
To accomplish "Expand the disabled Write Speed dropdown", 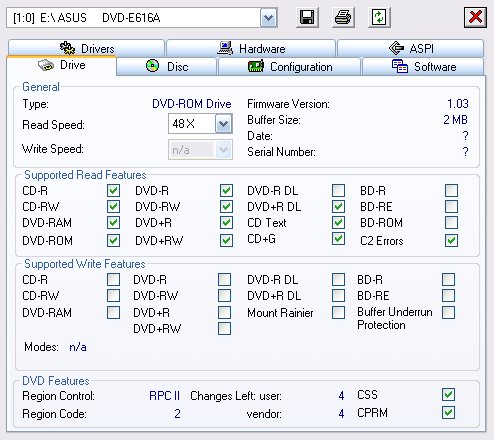I will pyautogui.click(x=223, y=149).
